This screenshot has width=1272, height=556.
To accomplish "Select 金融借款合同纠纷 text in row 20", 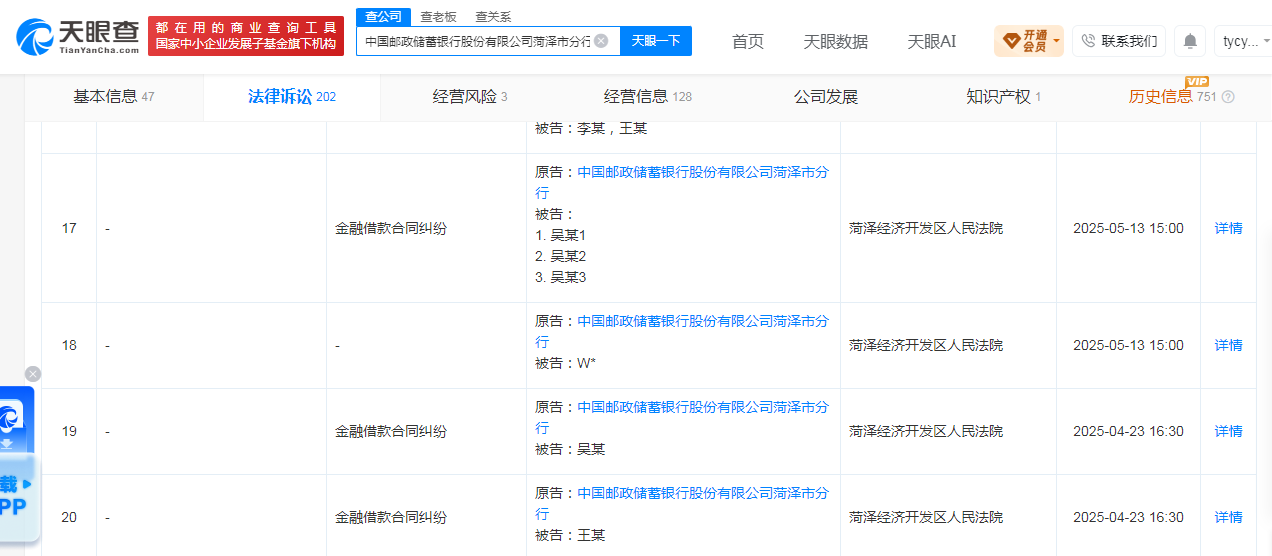I will pos(391,517).
